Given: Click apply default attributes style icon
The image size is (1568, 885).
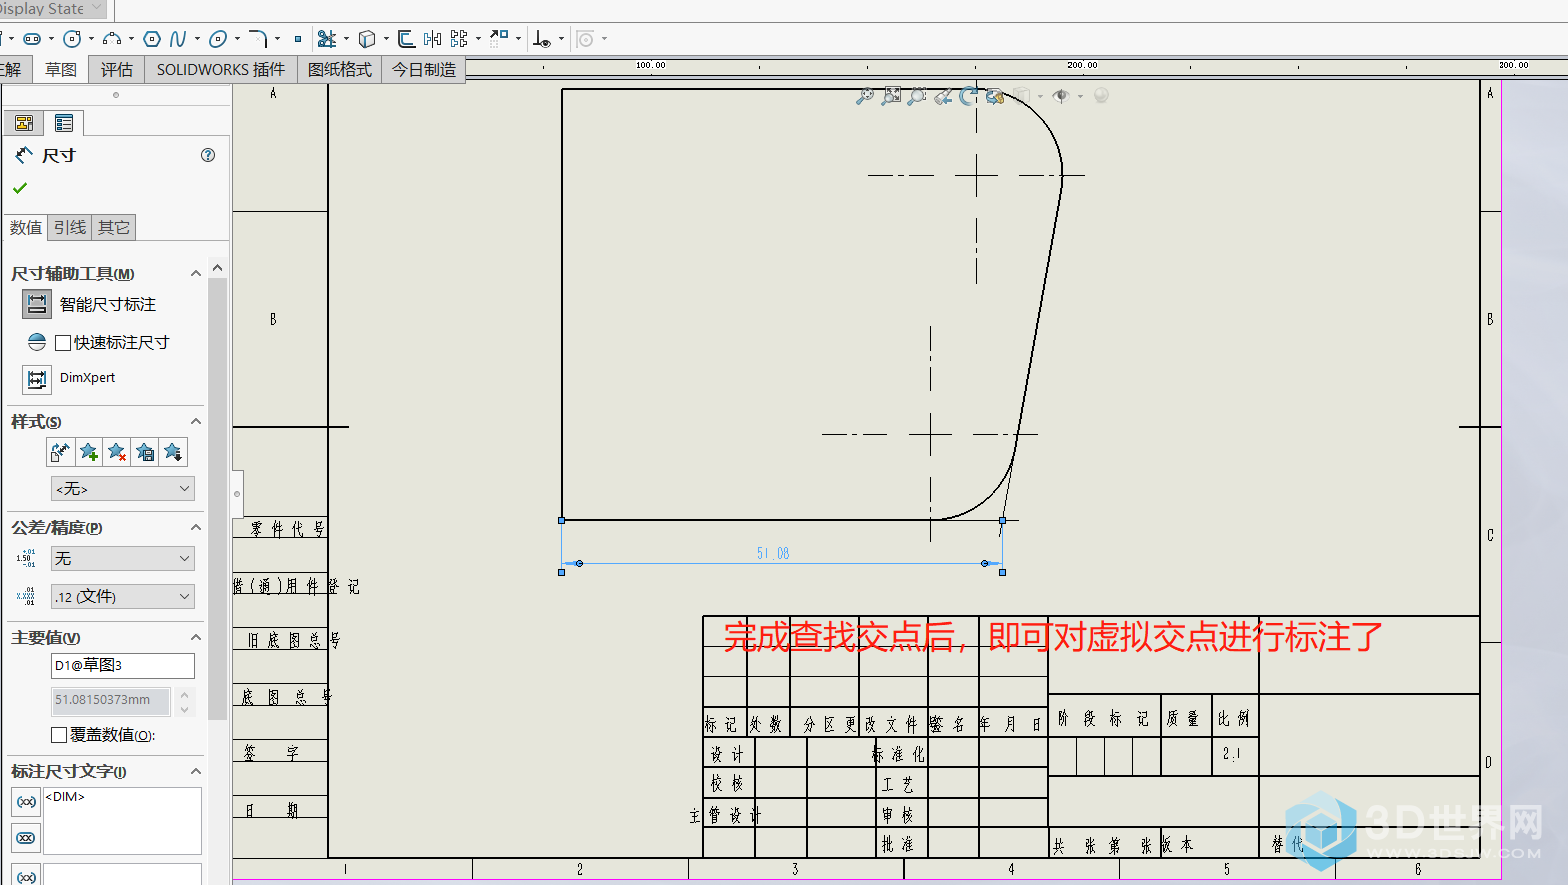Looking at the screenshot, I should (x=60, y=452).
